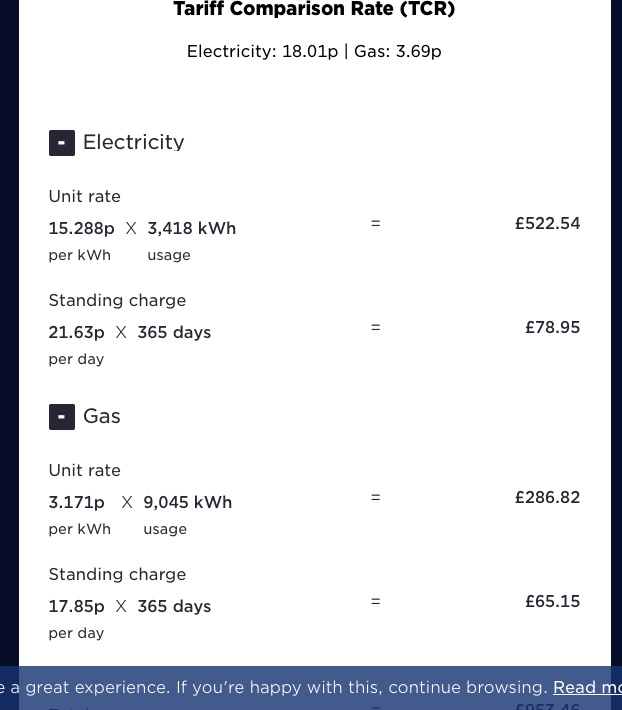
Task: Open the Read more cookie link
Action: point(587,688)
